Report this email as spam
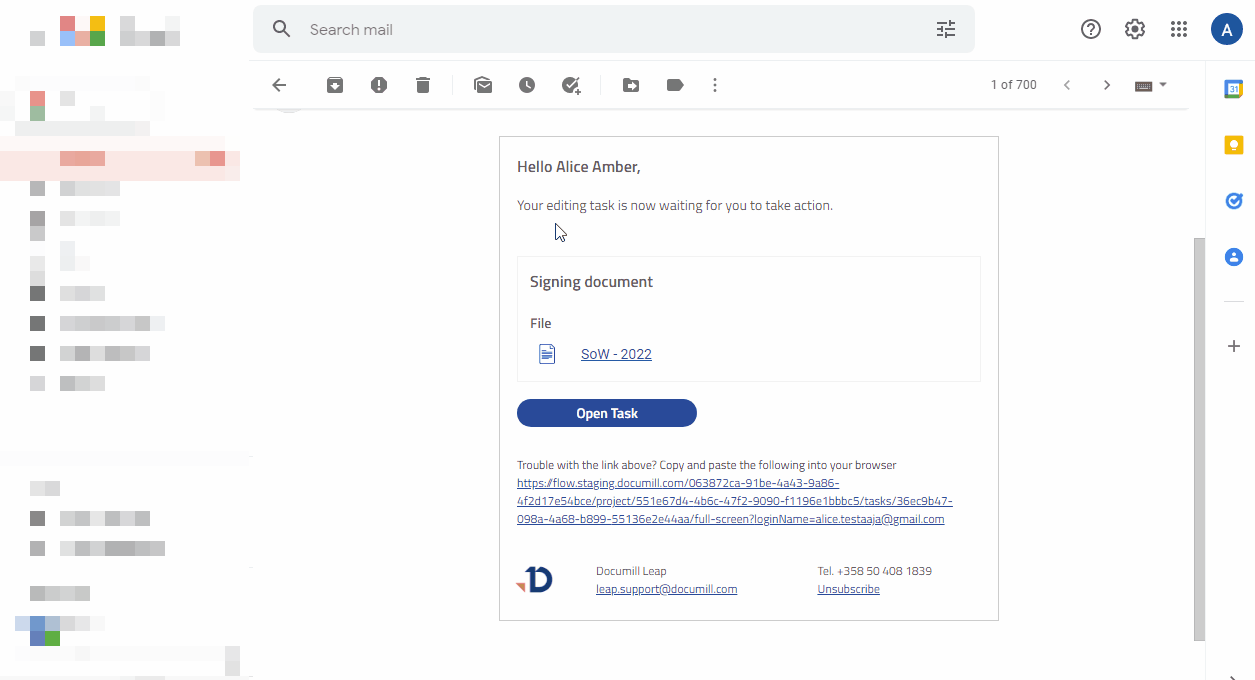This screenshot has width=1255, height=680. pos(379,85)
